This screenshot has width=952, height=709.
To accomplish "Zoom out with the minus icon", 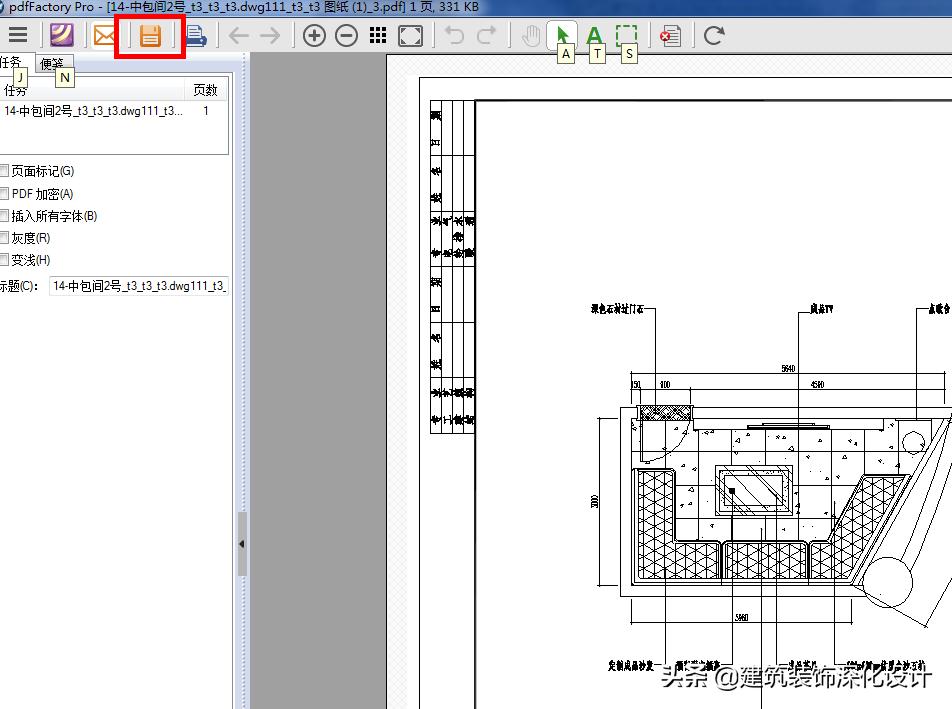I will (346, 37).
